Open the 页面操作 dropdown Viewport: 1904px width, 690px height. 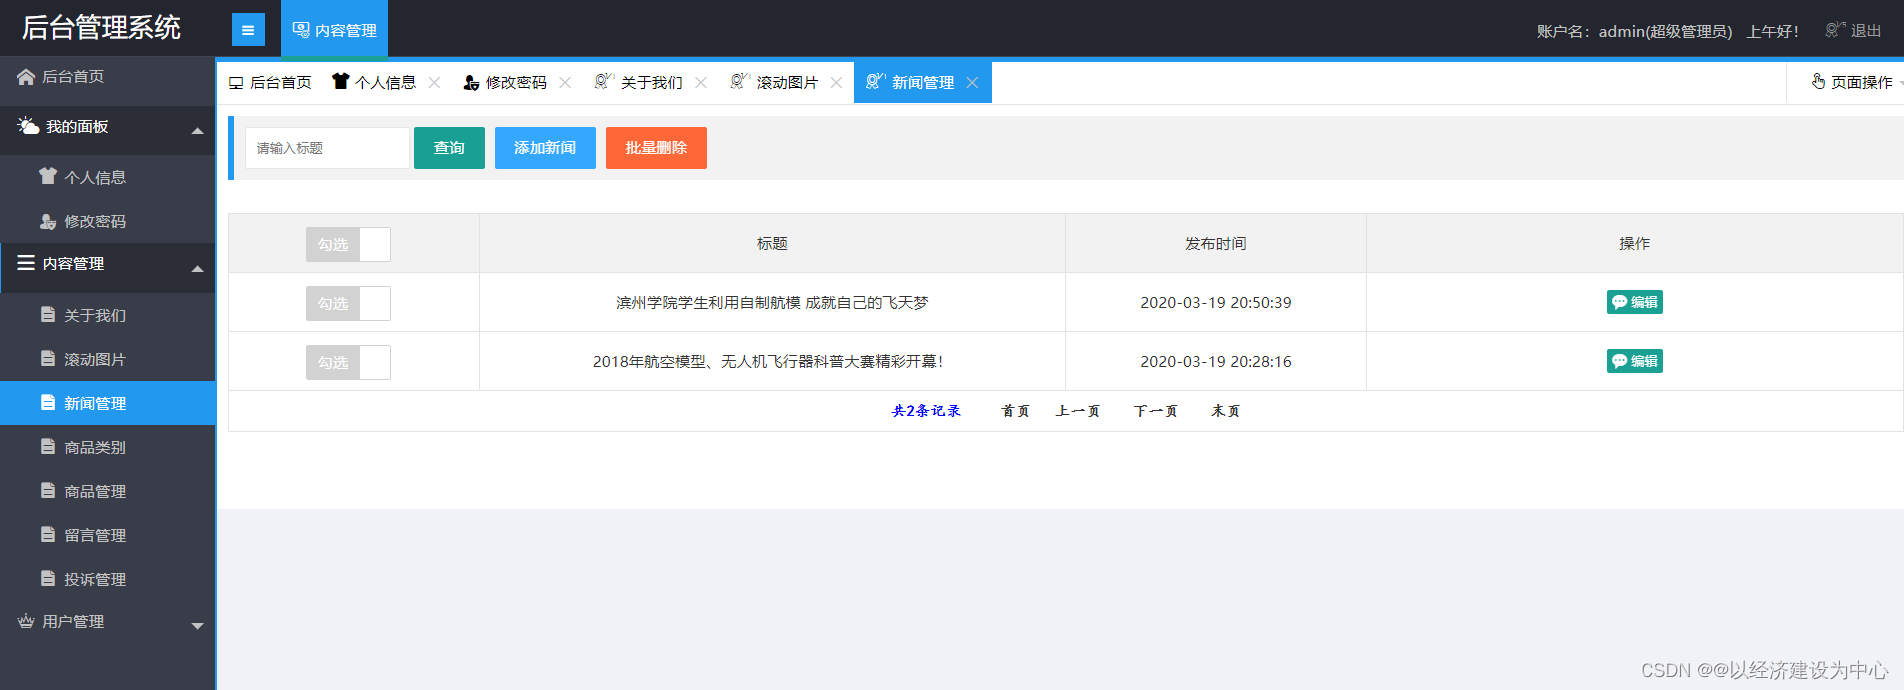1852,82
